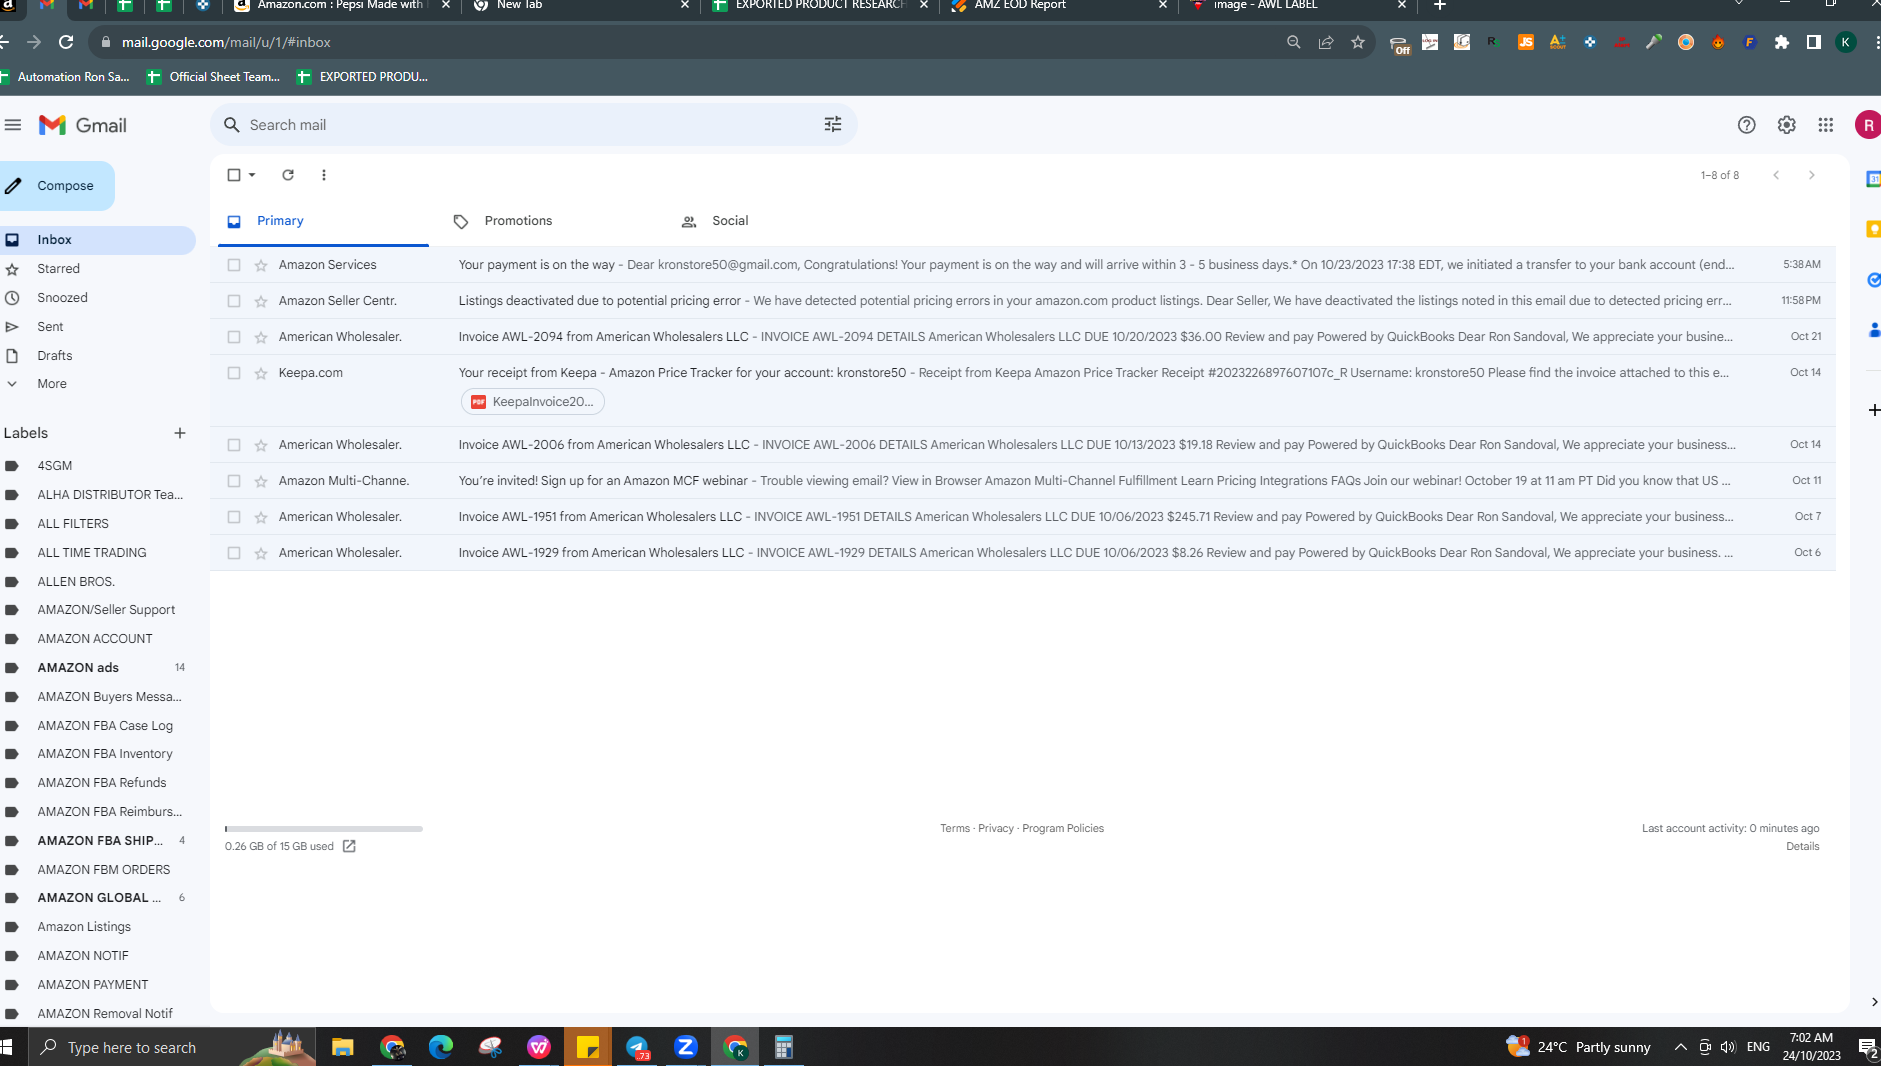Tick the select-all emails checkbox
The image size is (1881, 1066).
coord(233,175)
